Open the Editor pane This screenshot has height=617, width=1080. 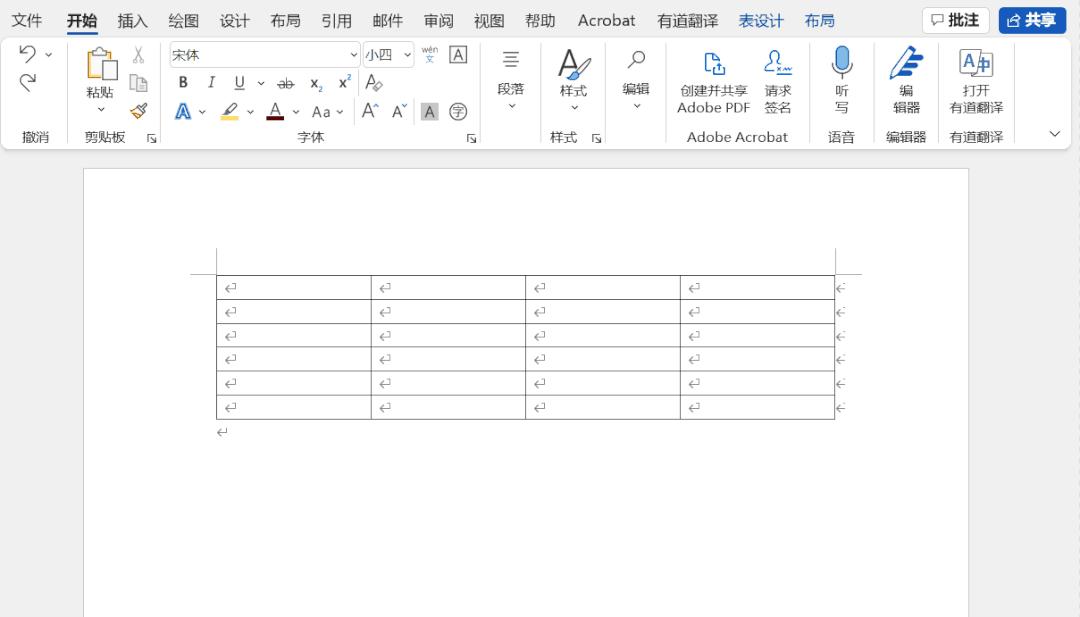coord(905,84)
